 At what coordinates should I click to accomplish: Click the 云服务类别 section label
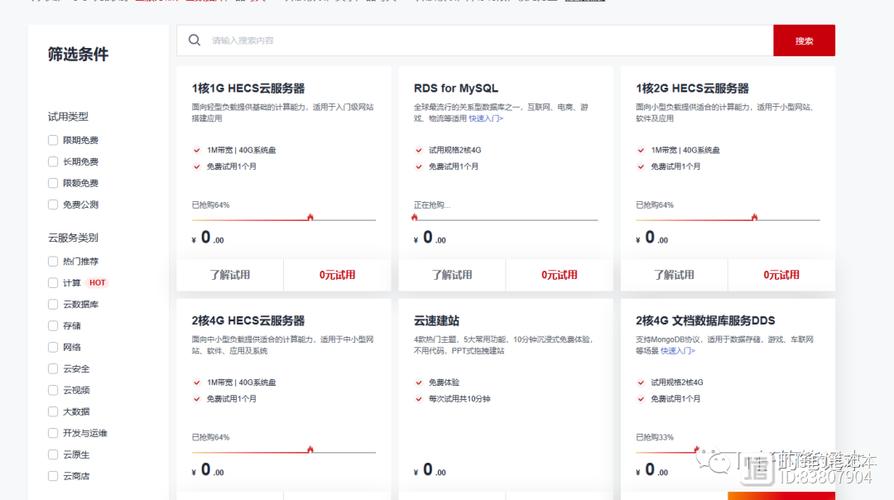click(73, 238)
